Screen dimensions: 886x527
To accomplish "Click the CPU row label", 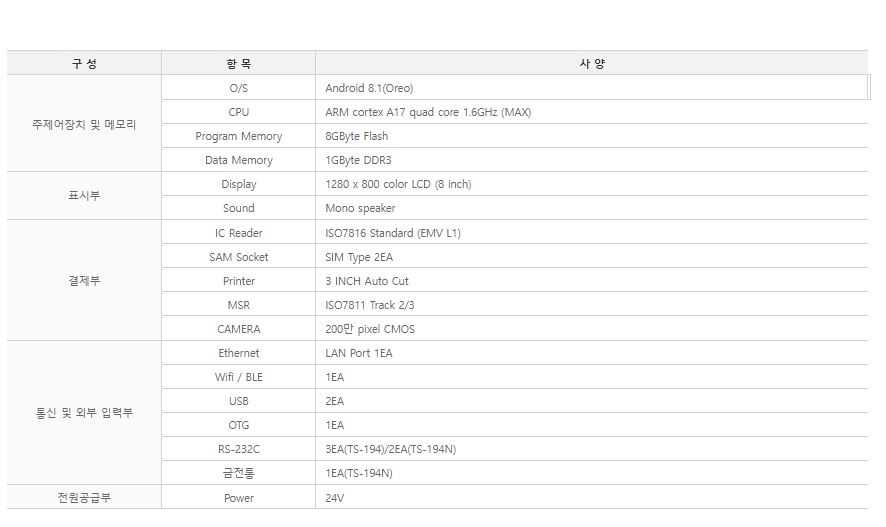I will click(238, 112).
